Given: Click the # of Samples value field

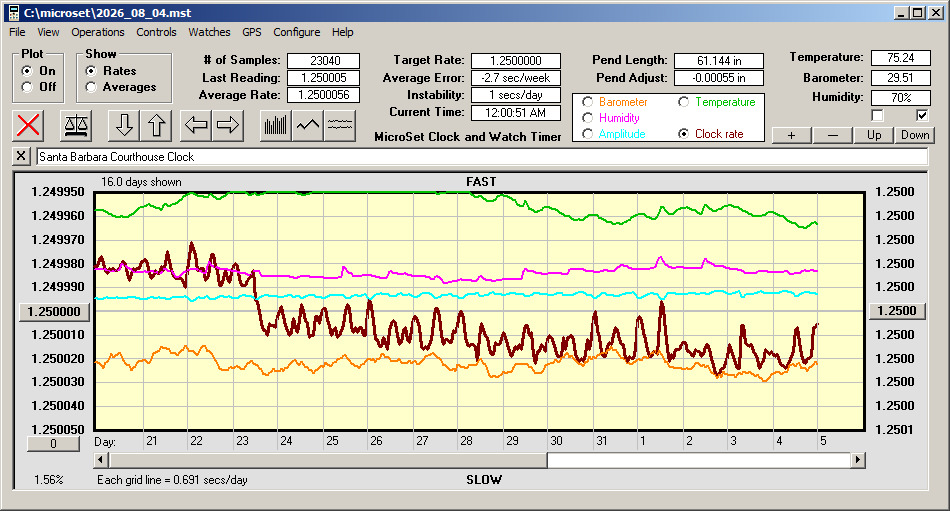Looking at the screenshot, I should [324, 61].
